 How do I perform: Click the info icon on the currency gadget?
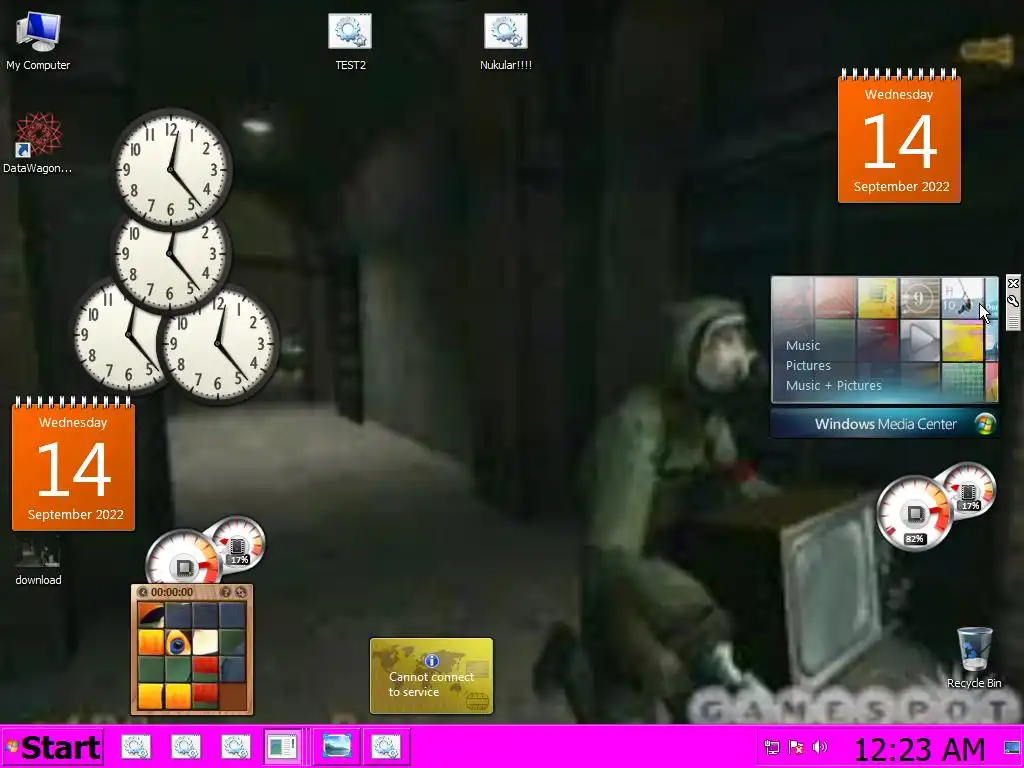[431, 661]
